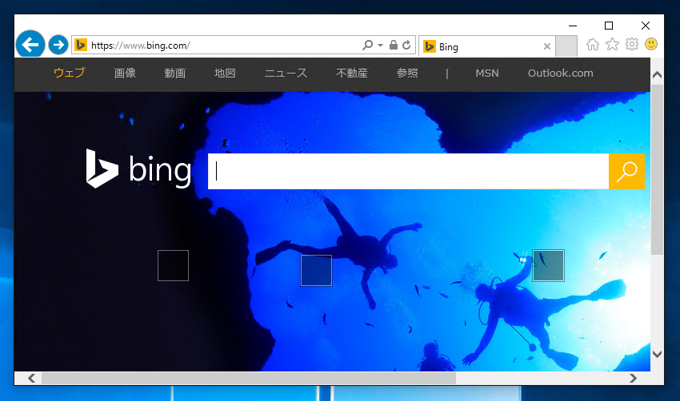
Task: Show the security lock icon report
Action: tap(393, 45)
